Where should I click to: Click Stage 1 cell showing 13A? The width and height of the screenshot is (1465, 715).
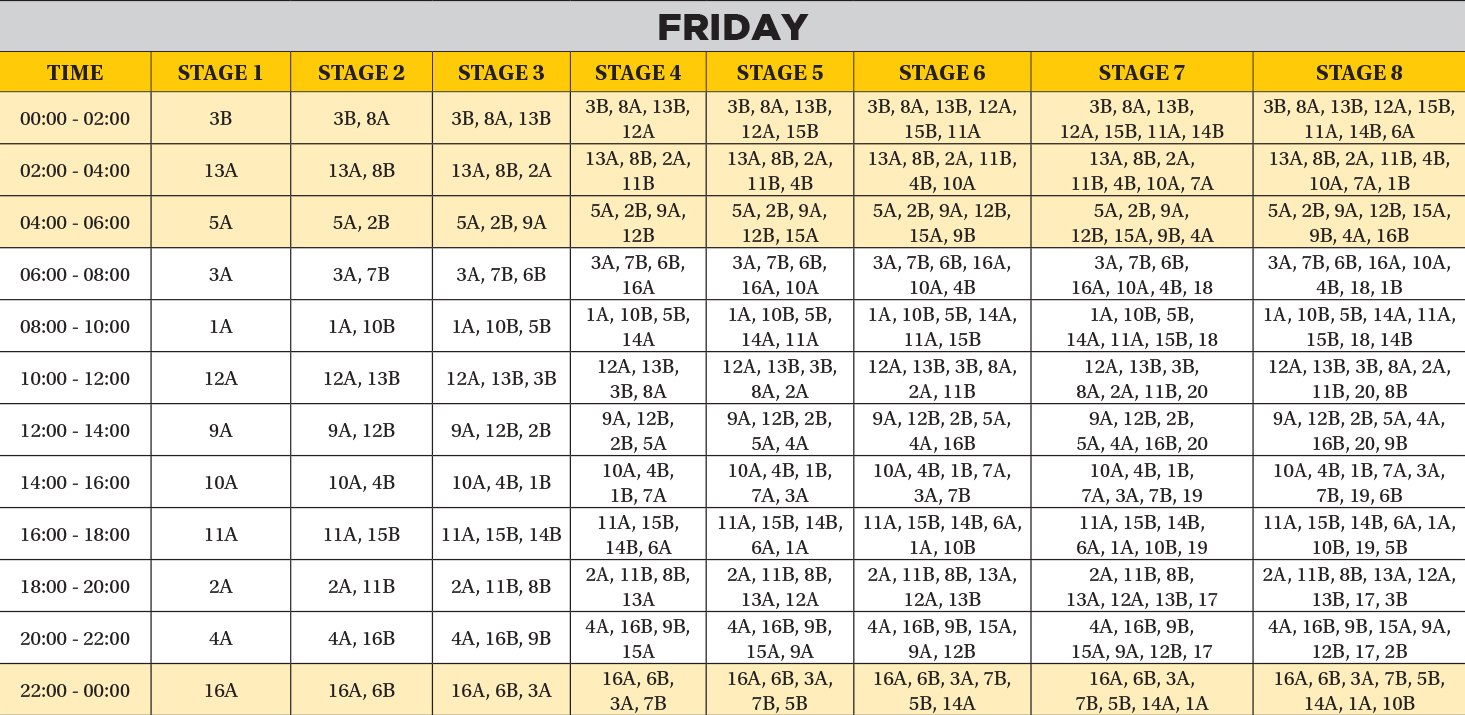click(220, 171)
